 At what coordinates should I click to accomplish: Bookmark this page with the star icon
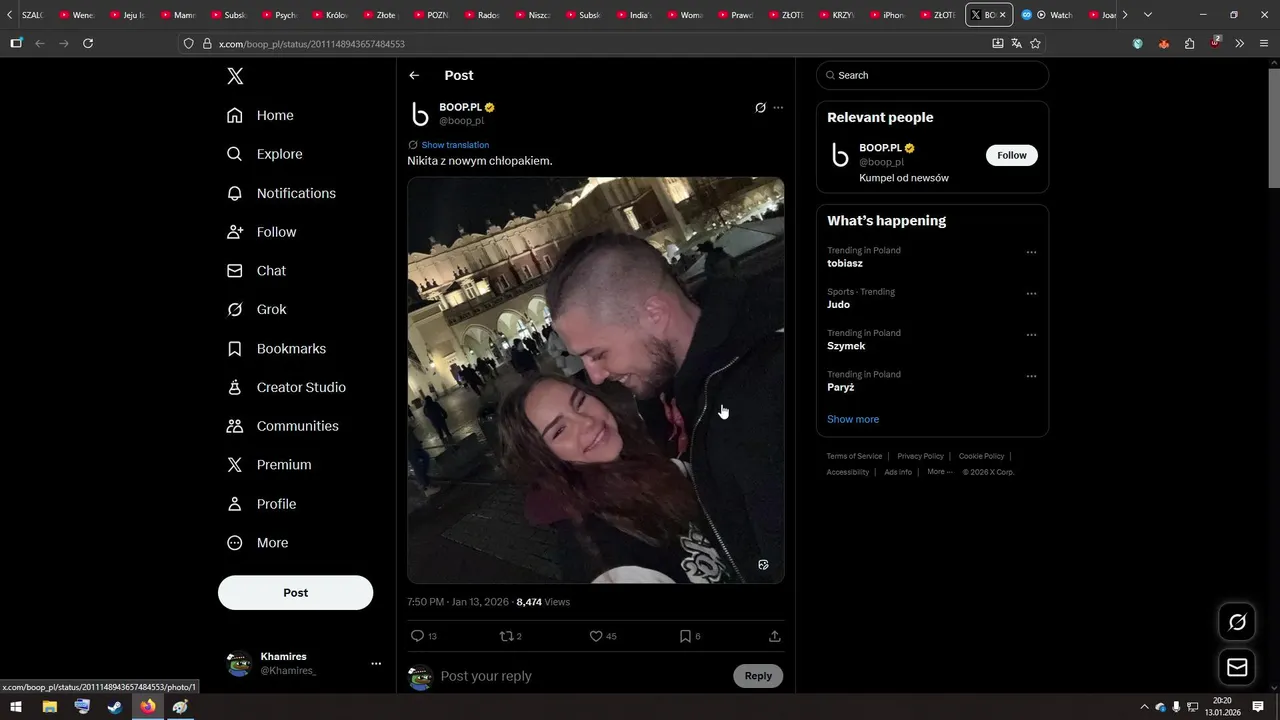tap(1035, 43)
